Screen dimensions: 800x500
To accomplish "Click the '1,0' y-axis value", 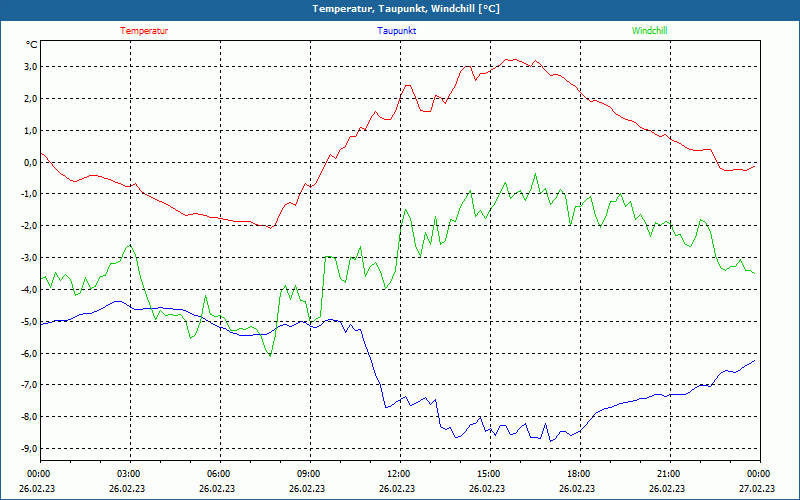I will (x=31, y=131).
